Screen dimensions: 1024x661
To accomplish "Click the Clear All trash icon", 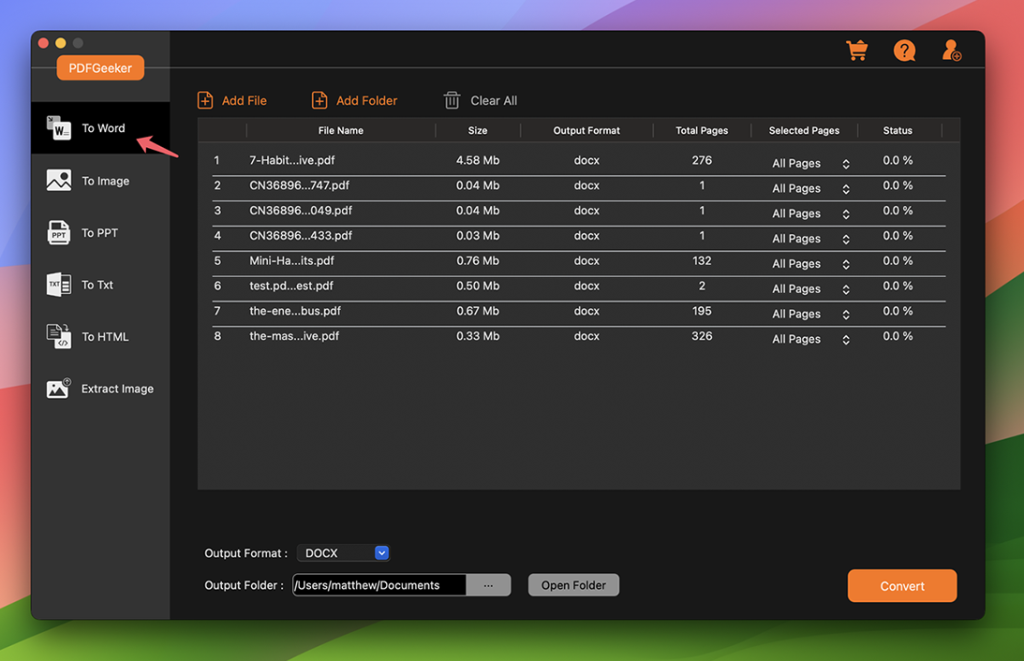I will [452, 101].
